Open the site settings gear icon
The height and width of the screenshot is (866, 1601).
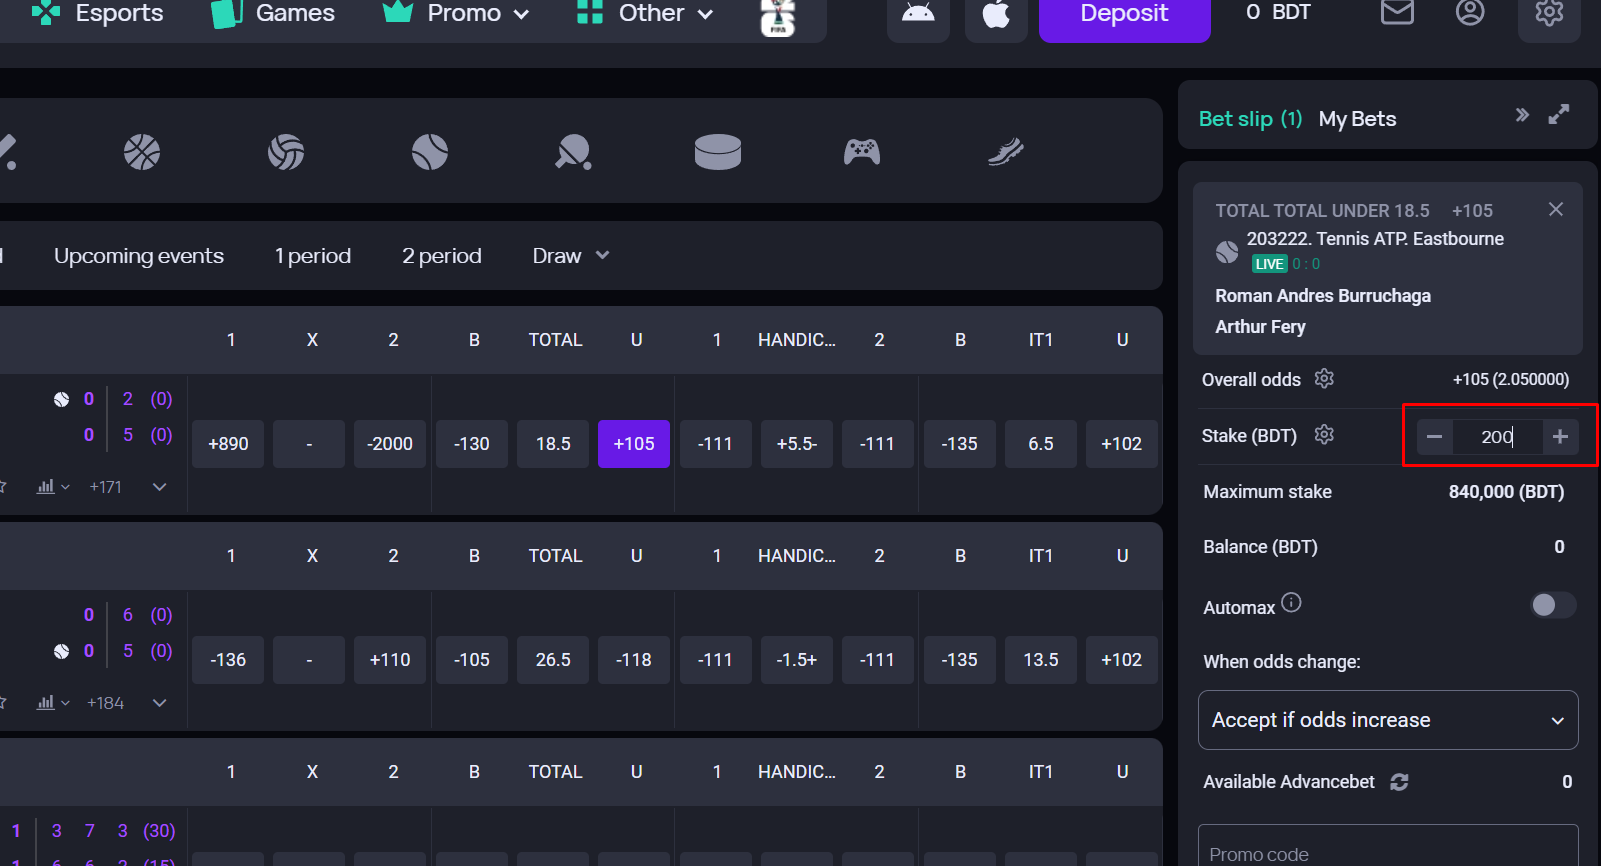pyautogui.click(x=1549, y=15)
